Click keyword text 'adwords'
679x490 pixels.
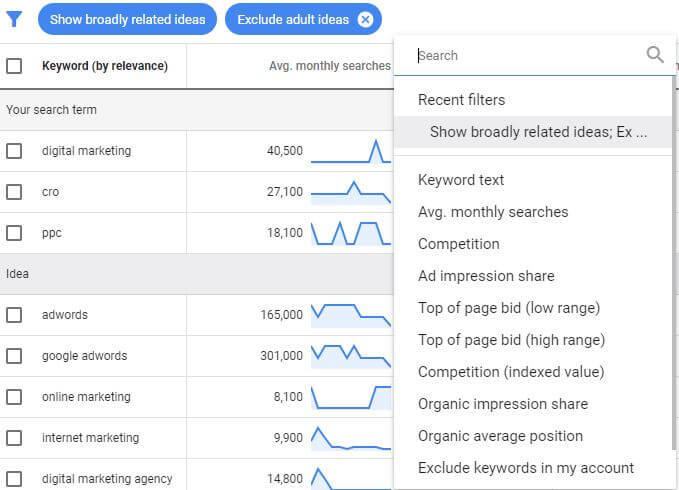(x=65, y=315)
